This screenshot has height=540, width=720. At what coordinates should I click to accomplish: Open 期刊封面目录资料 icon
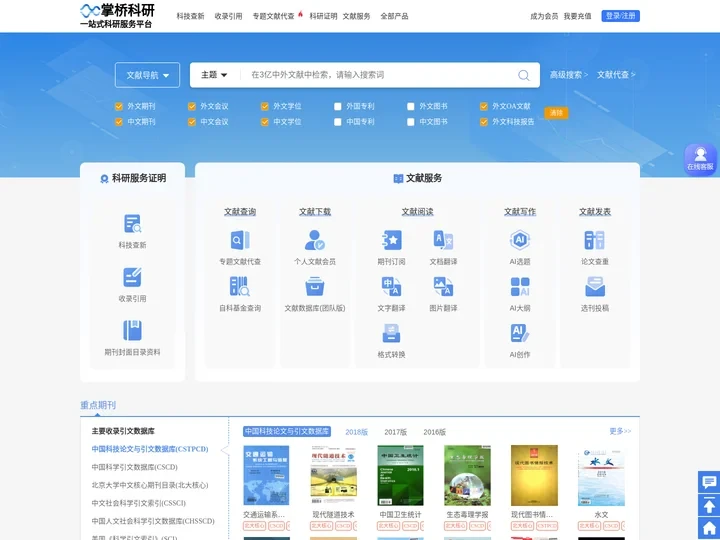(132, 330)
